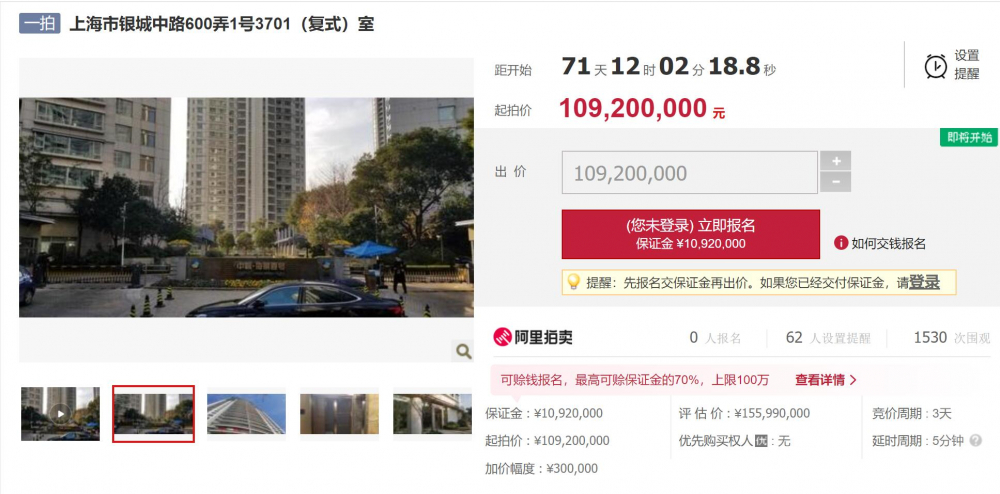Play the video thumbnail preview
This screenshot has height=494, width=1000.
tap(60, 414)
